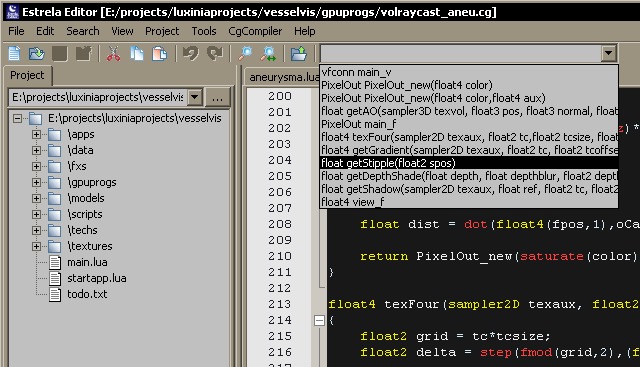
Task: Switch to the aneurysma.lua tab
Action: tap(284, 77)
